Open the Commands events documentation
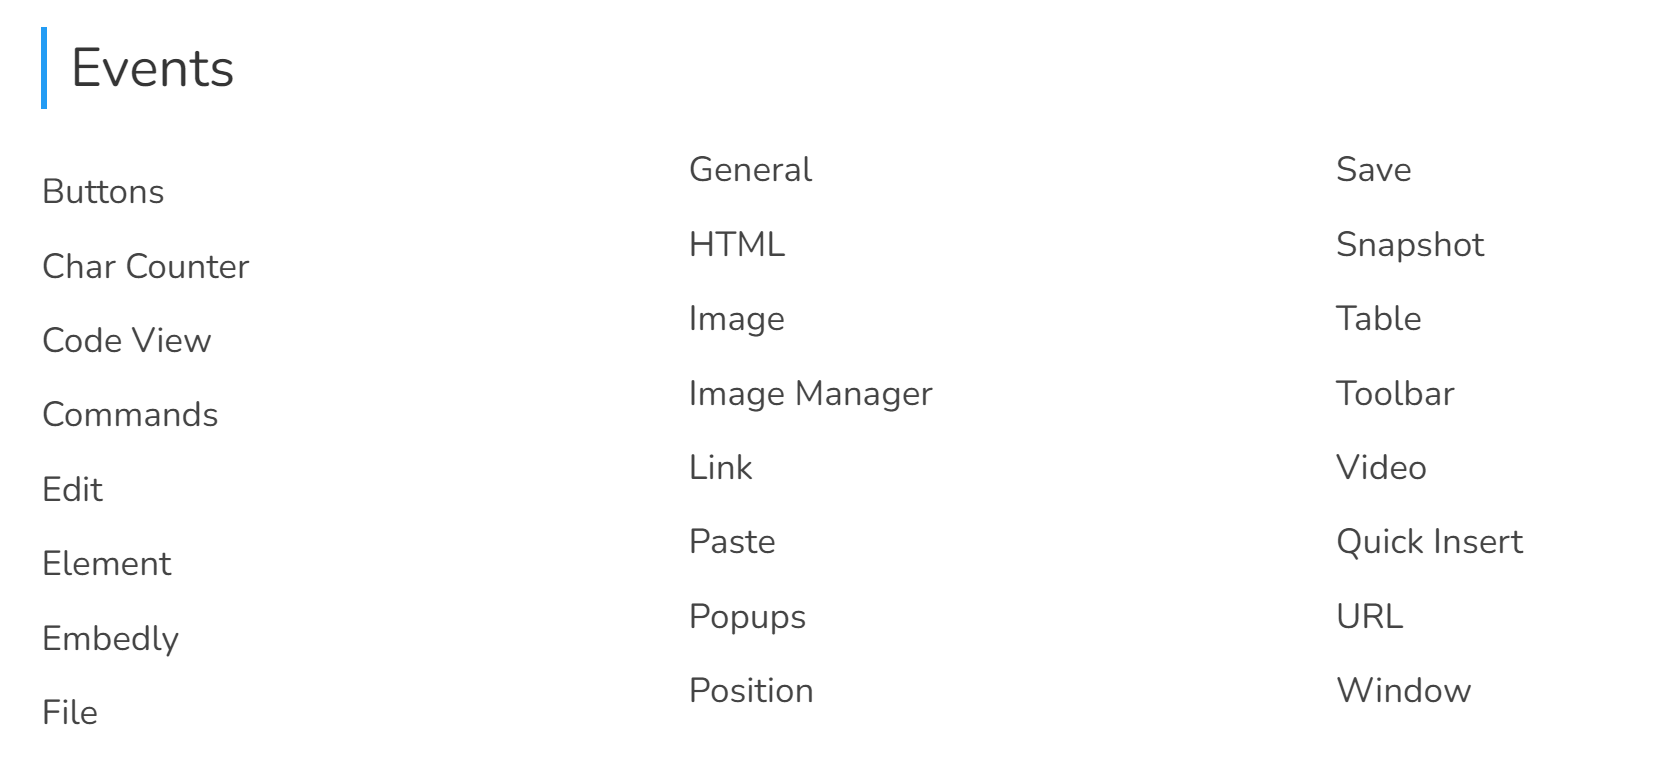This screenshot has height=770, width=1677. (130, 414)
